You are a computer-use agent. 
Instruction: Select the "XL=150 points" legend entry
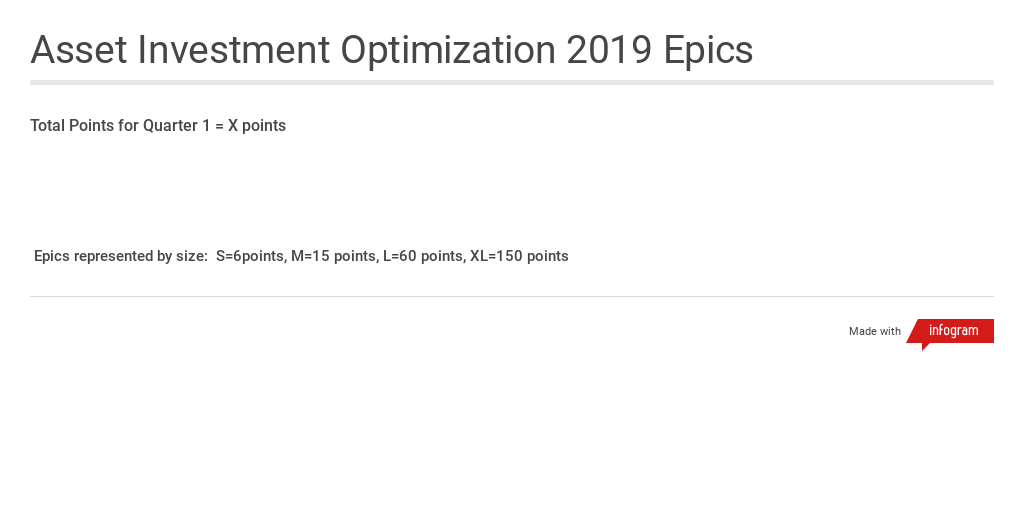click(519, 256)
